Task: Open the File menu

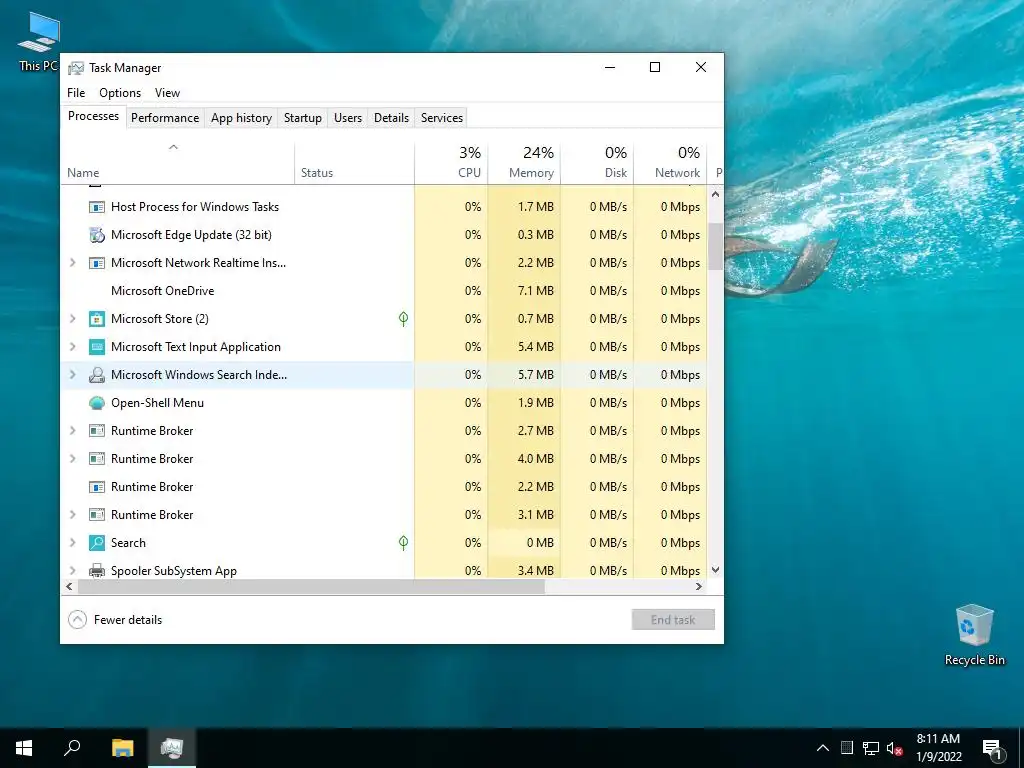Action: (x=76, y=93)
